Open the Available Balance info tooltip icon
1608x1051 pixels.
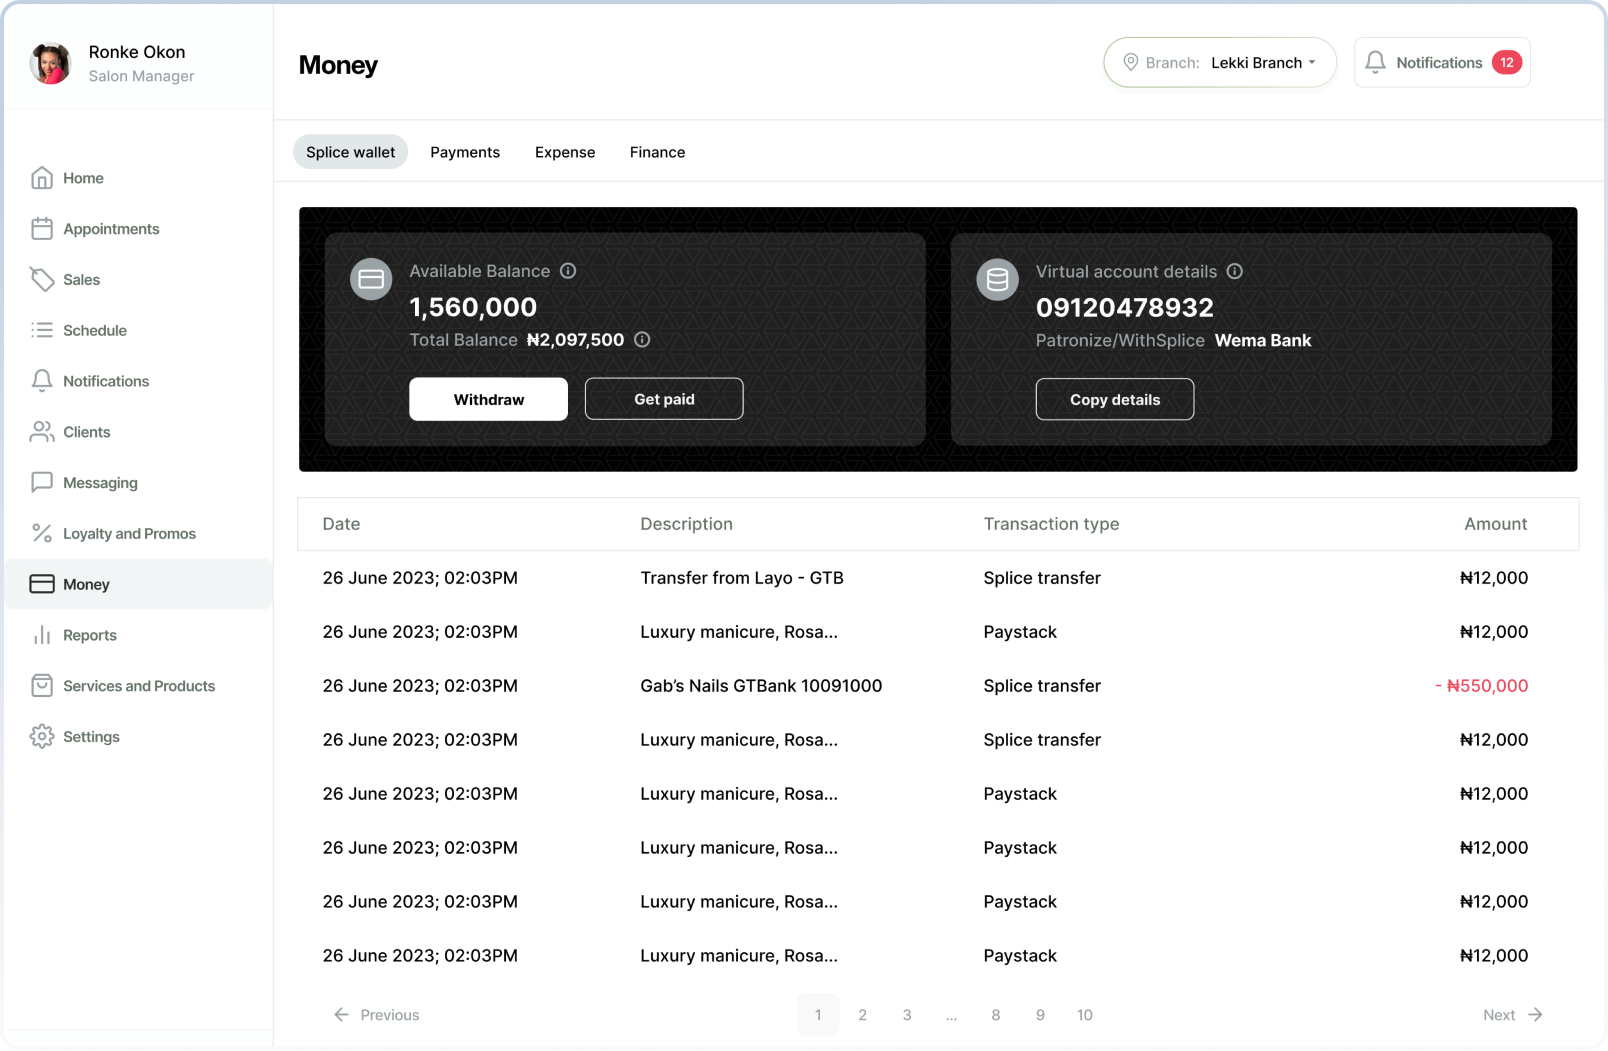pyautogui.click(x=569, y=271)
